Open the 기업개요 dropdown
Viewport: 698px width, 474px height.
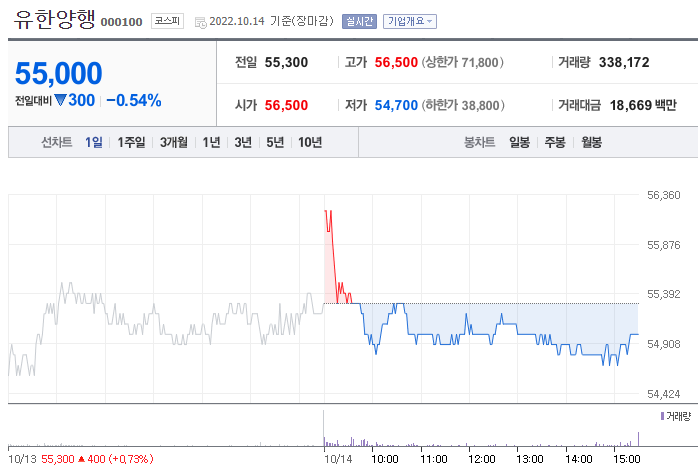pos(410,21)
